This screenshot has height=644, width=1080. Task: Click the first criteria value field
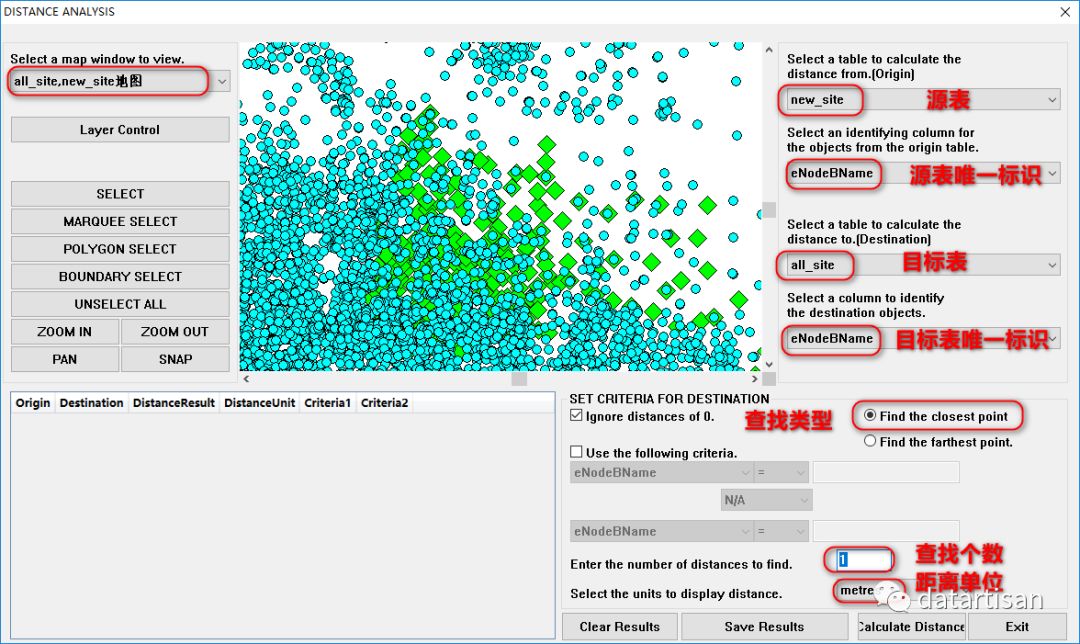(x=886, y=473)
